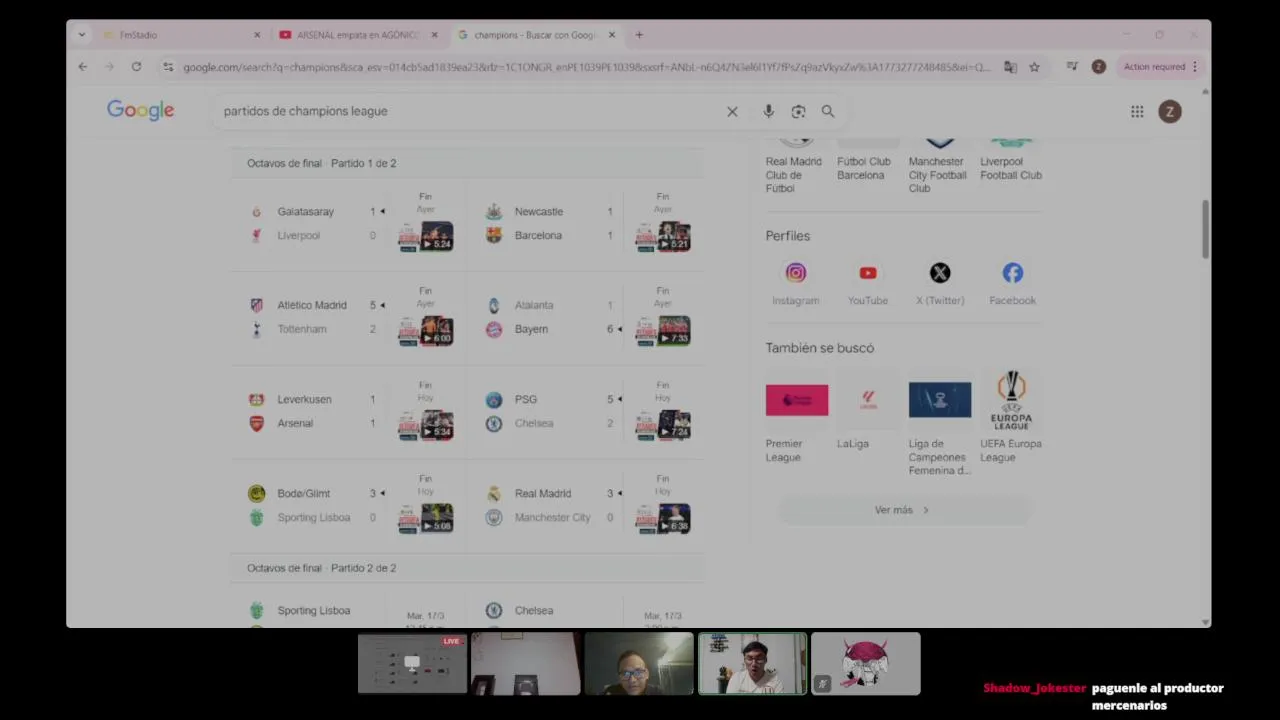Search by image with Lens icon
The image size is (1280, 720).
click(798, 111)
